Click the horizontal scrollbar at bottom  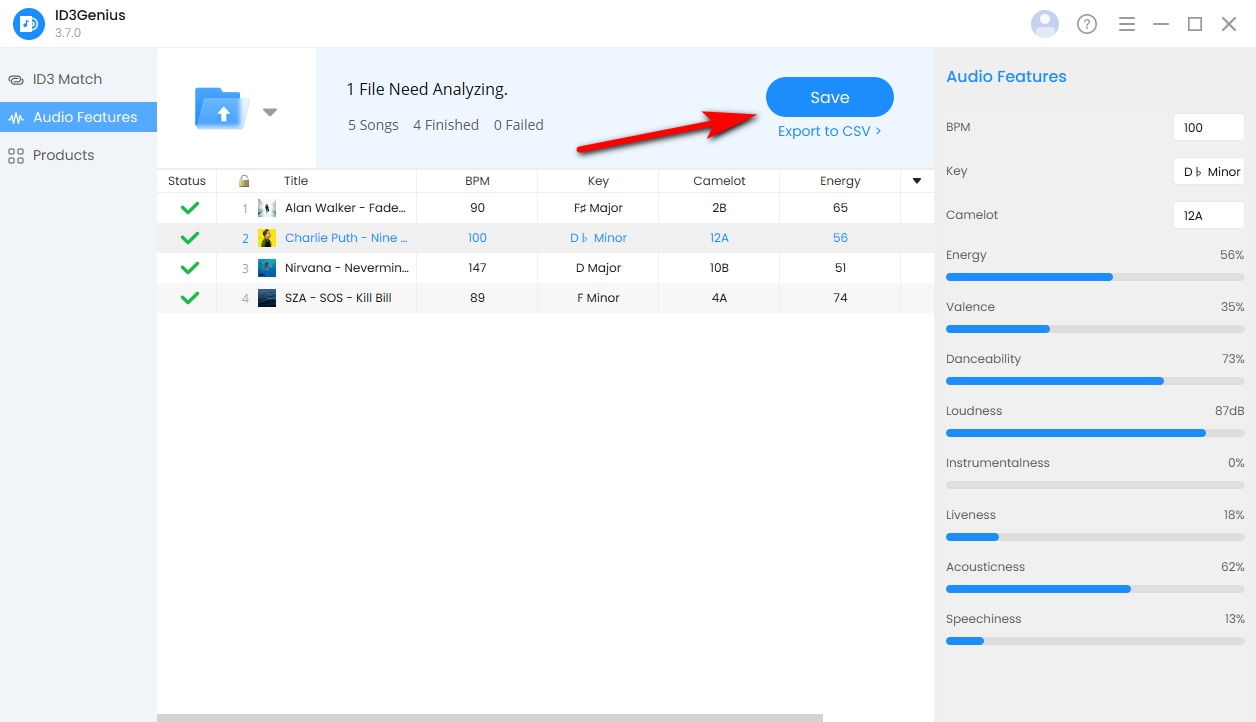tap(489, 717)
